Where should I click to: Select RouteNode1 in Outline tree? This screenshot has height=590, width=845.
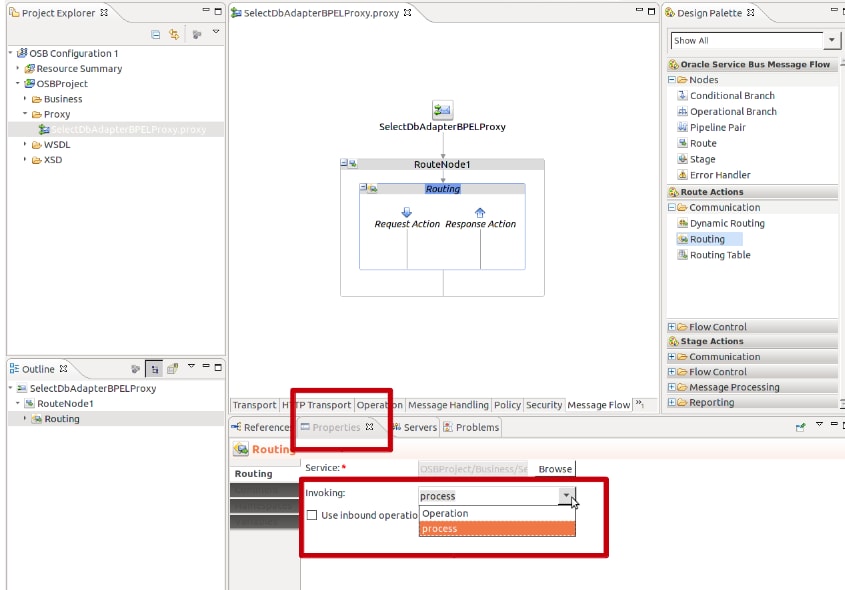[65, 404]
